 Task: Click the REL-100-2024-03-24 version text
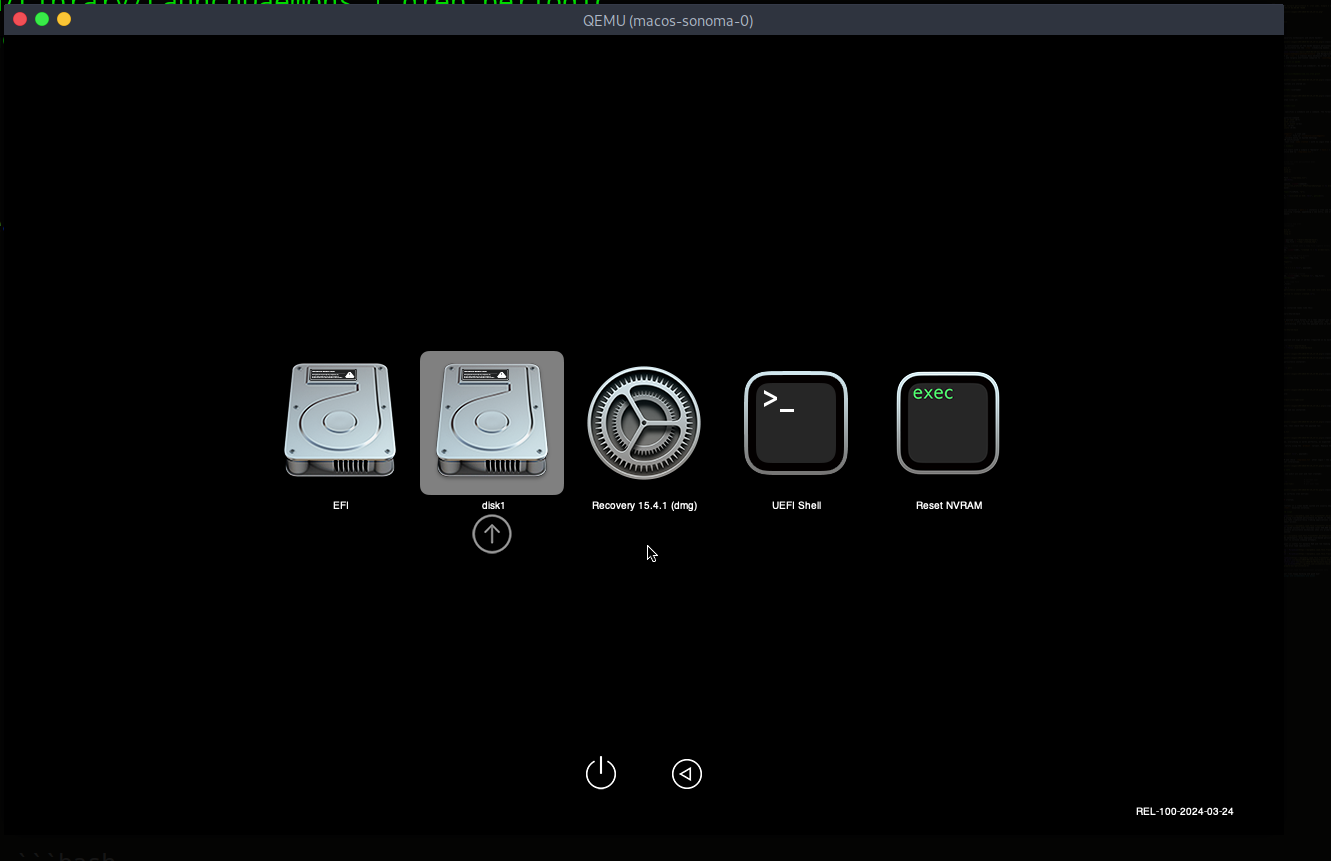point(1184,812)
